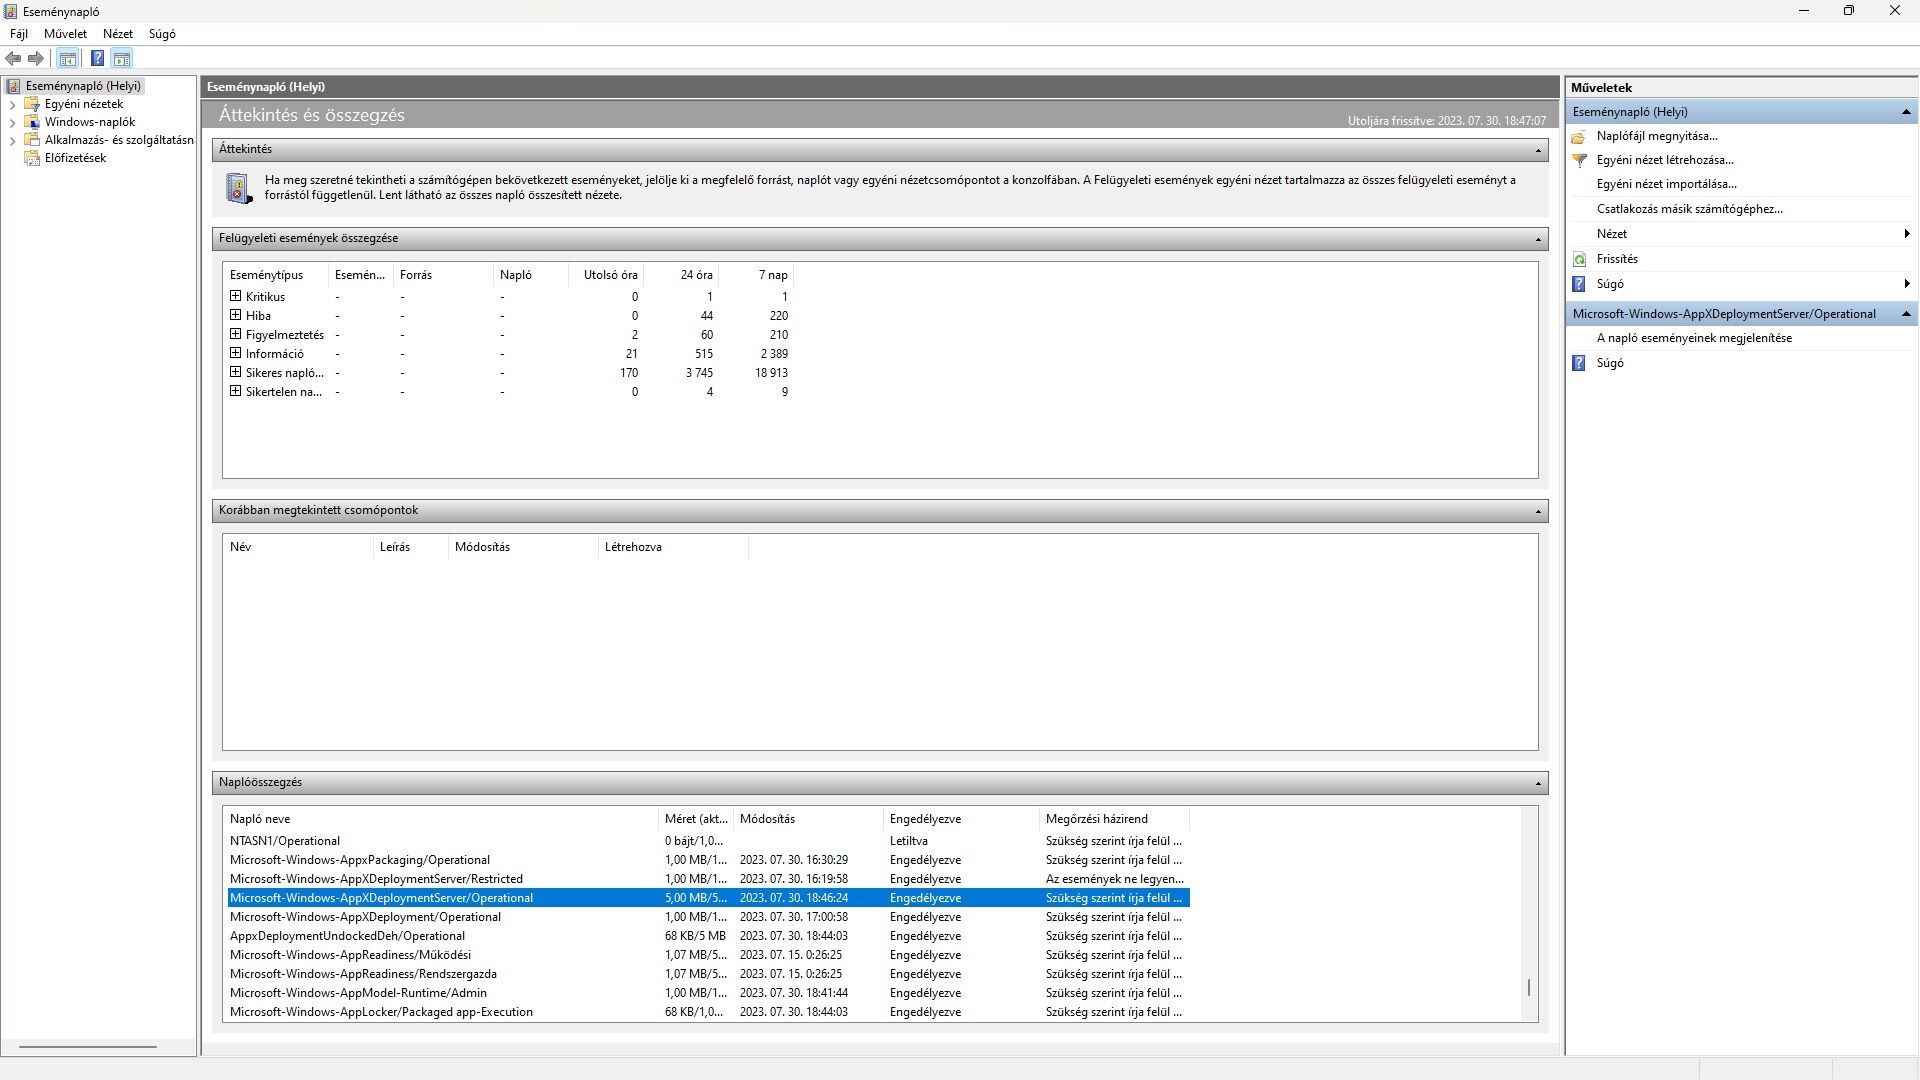The width and height of the screenshot is (1920, 1080).
Task: Click the Név column in previously viewed nodes
Action: 297,547
